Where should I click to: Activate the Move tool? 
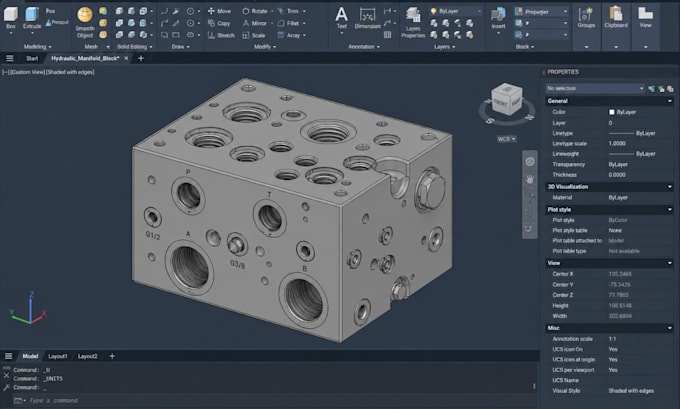(219, 11)
